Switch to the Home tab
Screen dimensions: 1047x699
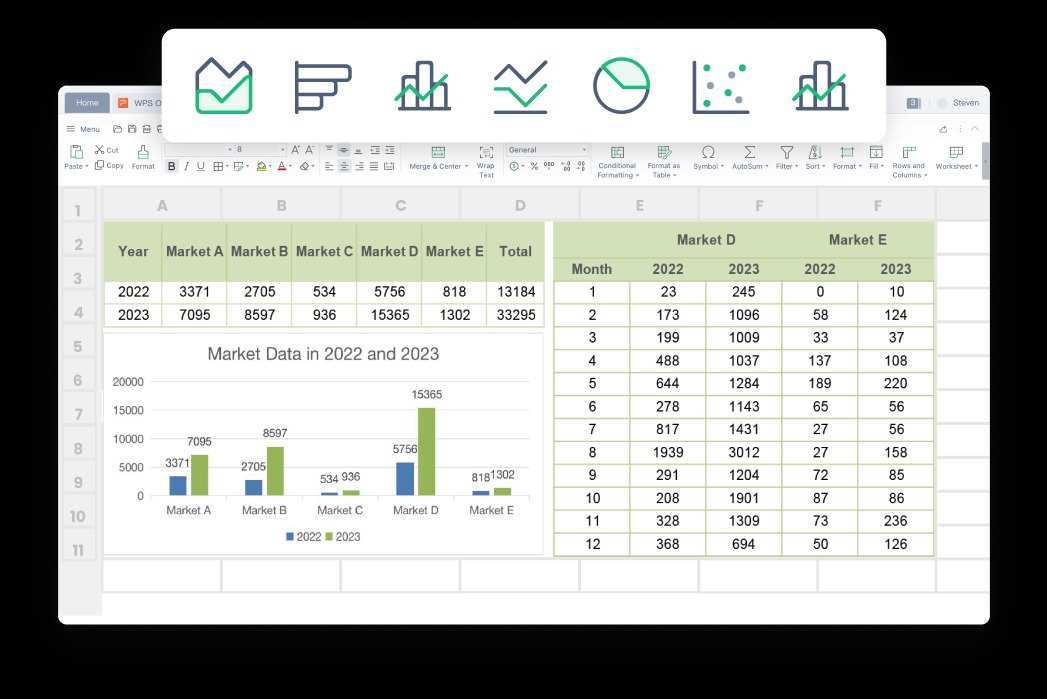87,103
